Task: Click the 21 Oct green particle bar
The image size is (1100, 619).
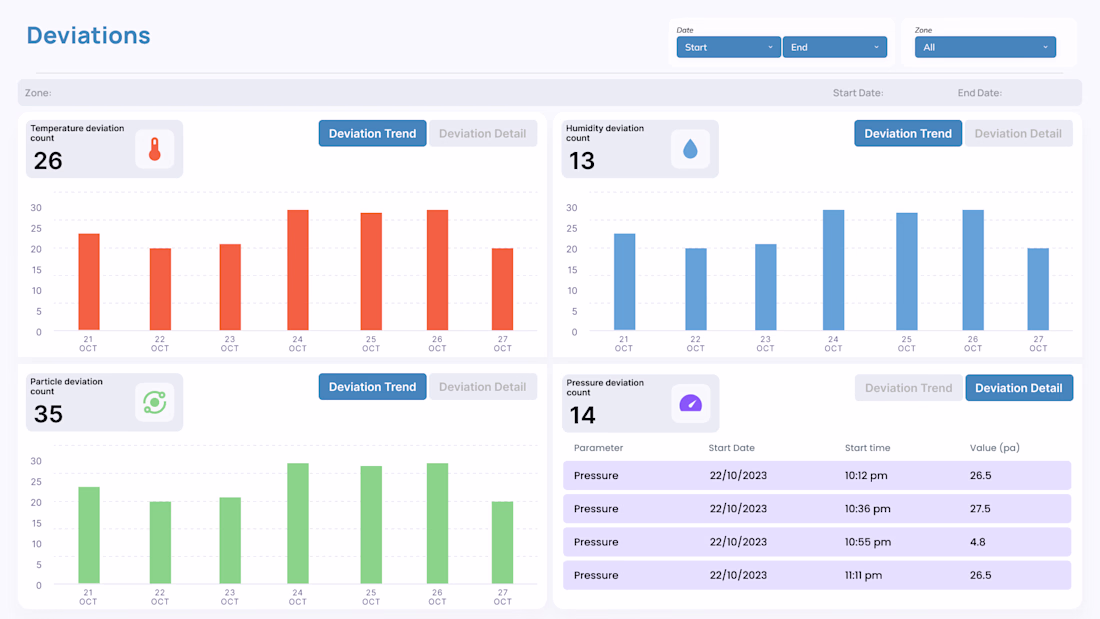Action: [89, 535]
